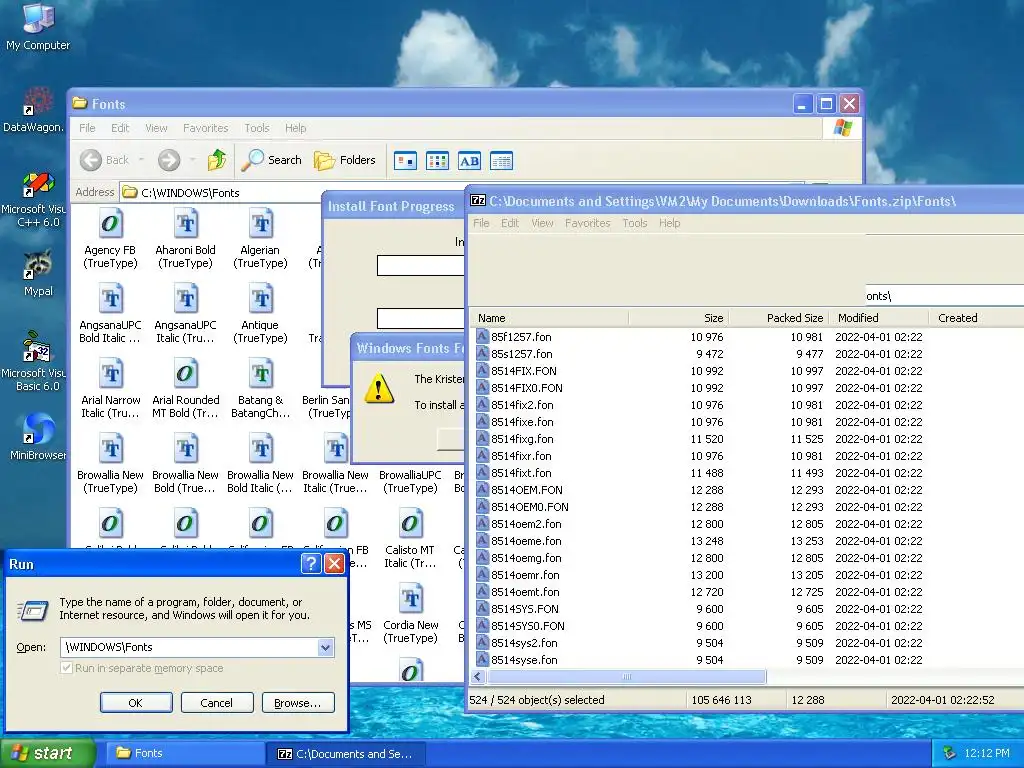Sort 7-Zip list by Size column
1024x768 pixels.
[x=679, y=318]
